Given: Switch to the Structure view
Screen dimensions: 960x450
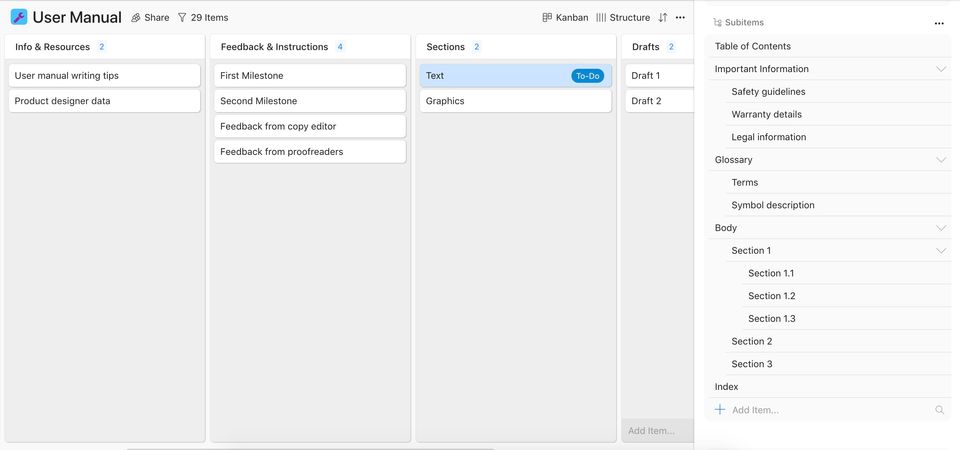Looking at the screenshot, I should coord(623,18).
